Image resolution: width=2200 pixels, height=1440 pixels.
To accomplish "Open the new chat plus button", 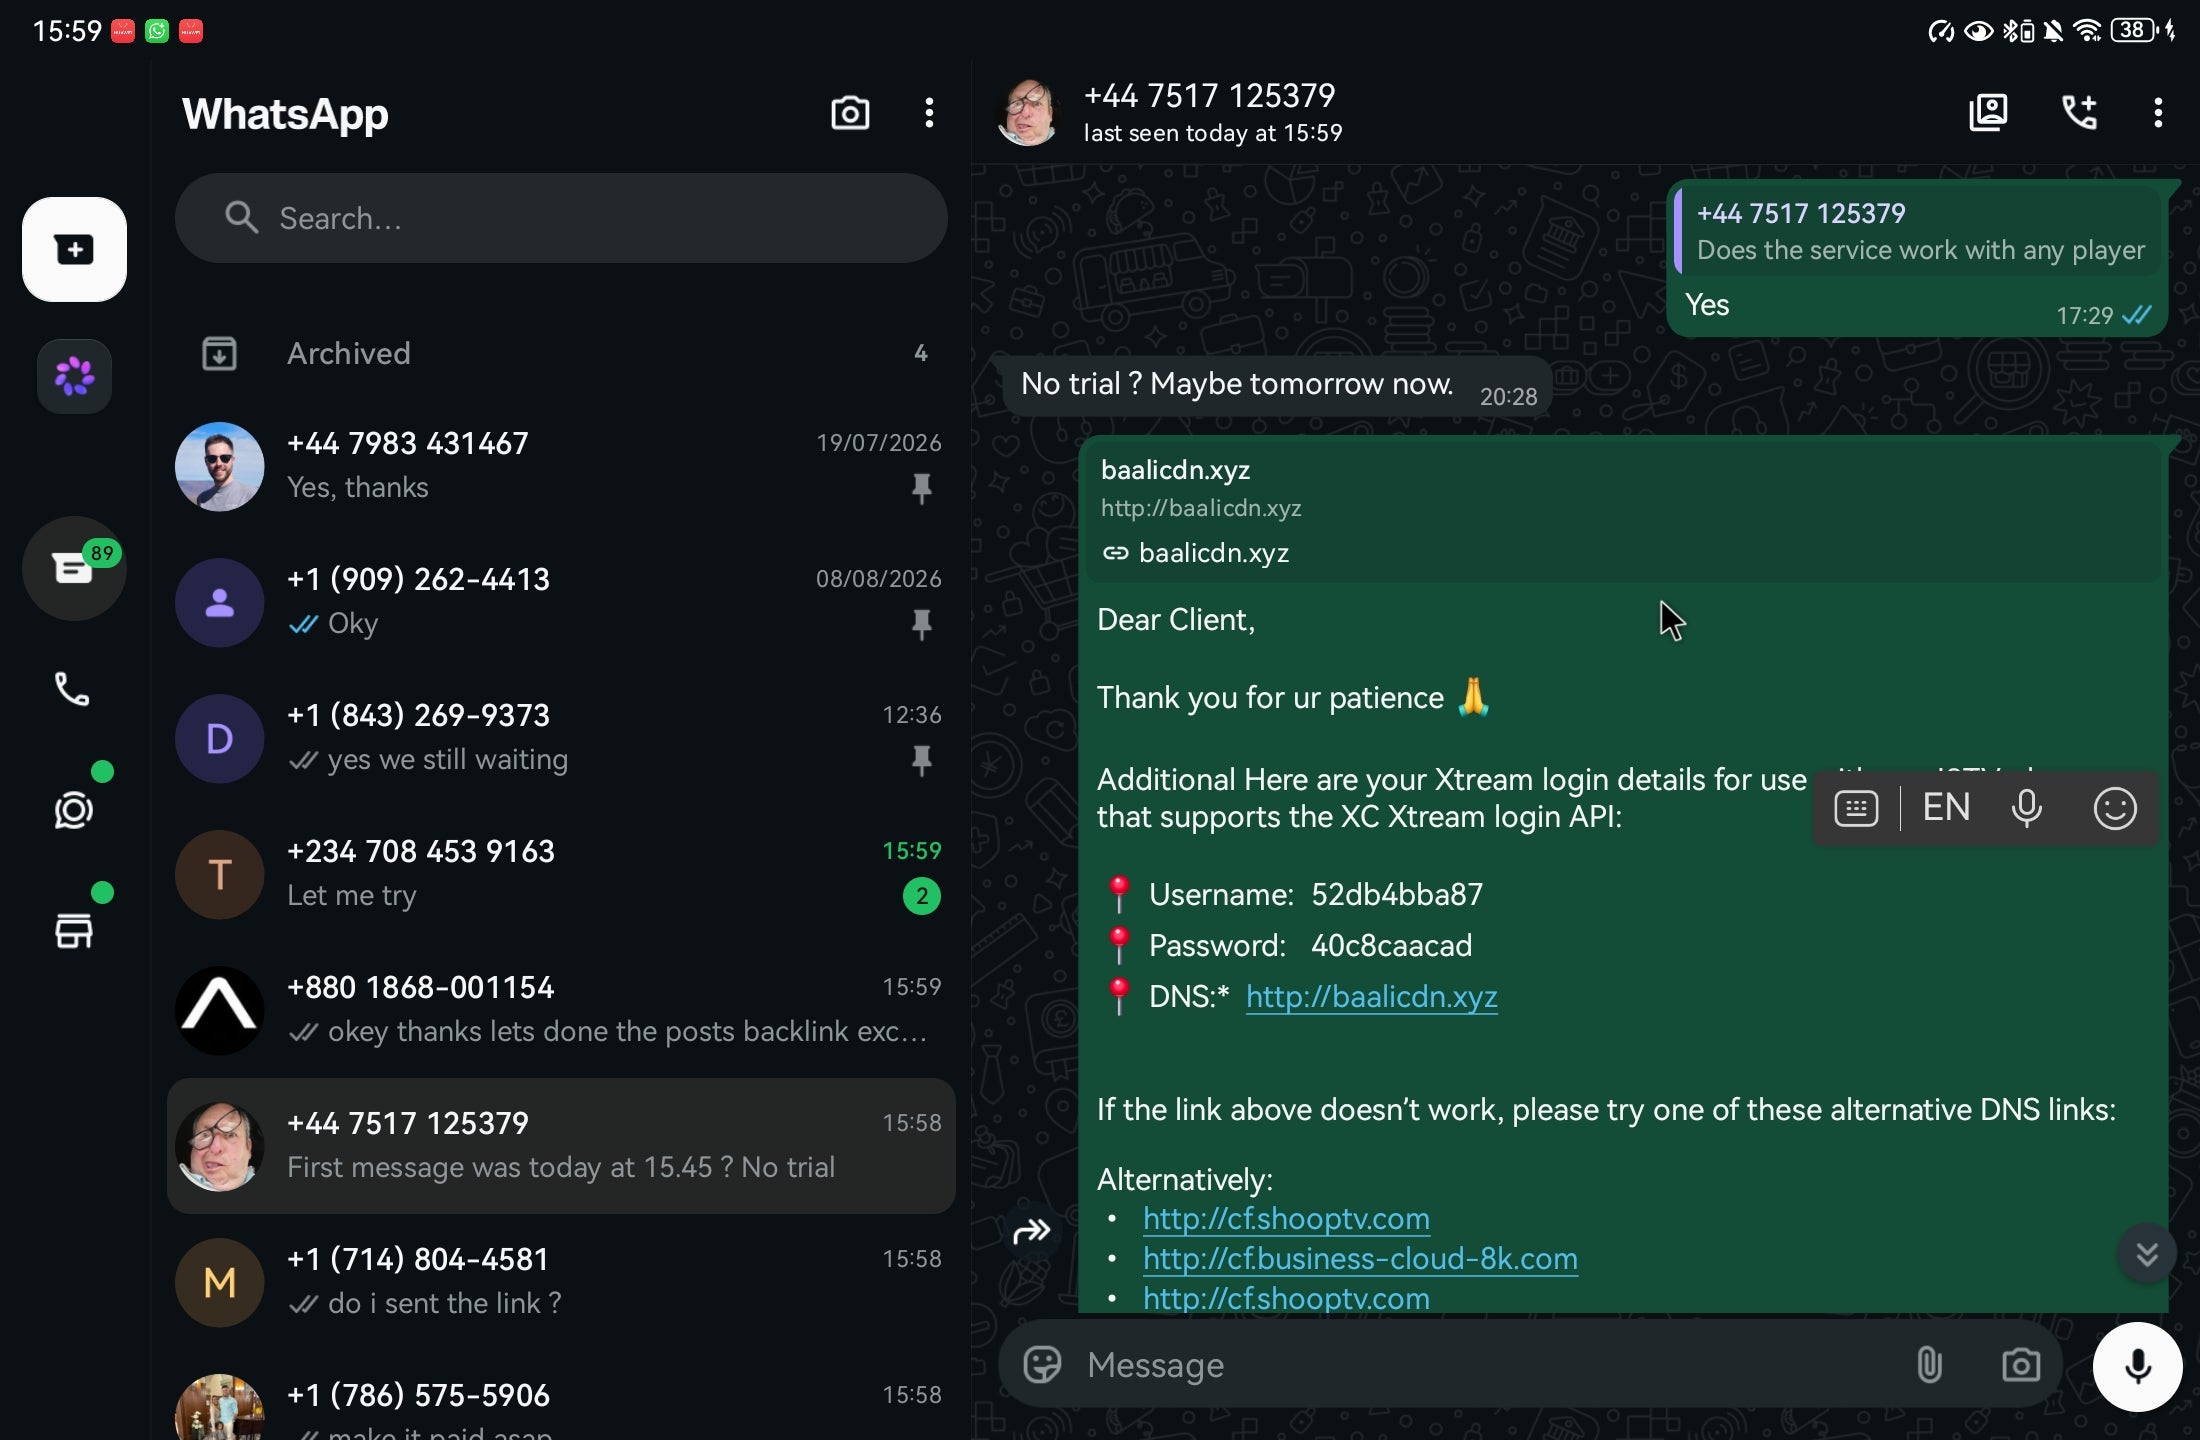I will [x=74, y=249].
